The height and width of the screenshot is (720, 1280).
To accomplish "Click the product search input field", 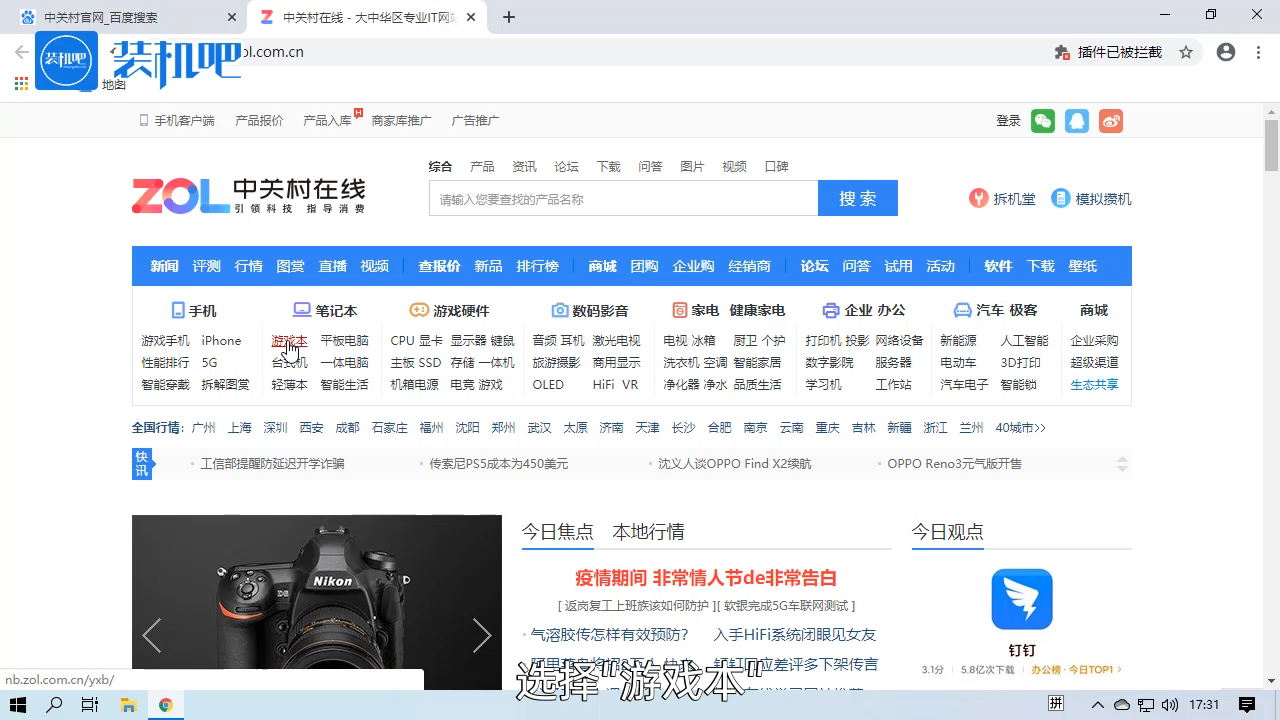I will coord(620,198).
